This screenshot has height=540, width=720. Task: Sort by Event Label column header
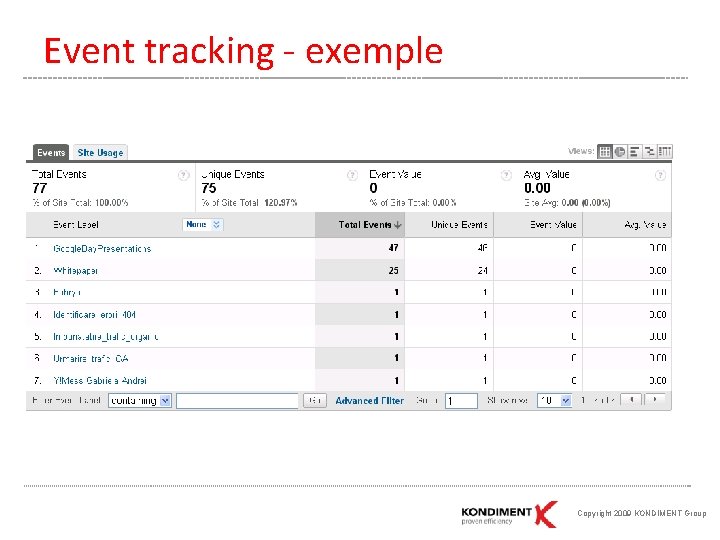tap(76, 225)
